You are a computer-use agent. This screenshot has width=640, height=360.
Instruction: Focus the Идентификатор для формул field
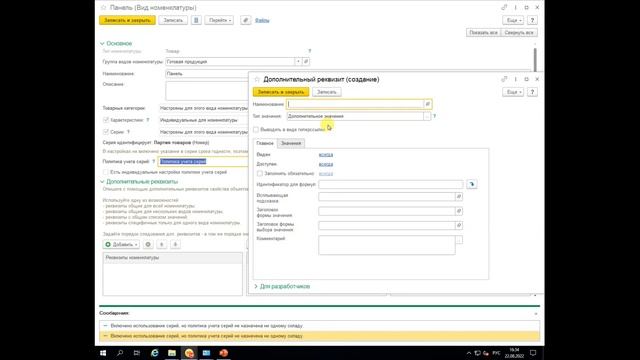point(391,184)
